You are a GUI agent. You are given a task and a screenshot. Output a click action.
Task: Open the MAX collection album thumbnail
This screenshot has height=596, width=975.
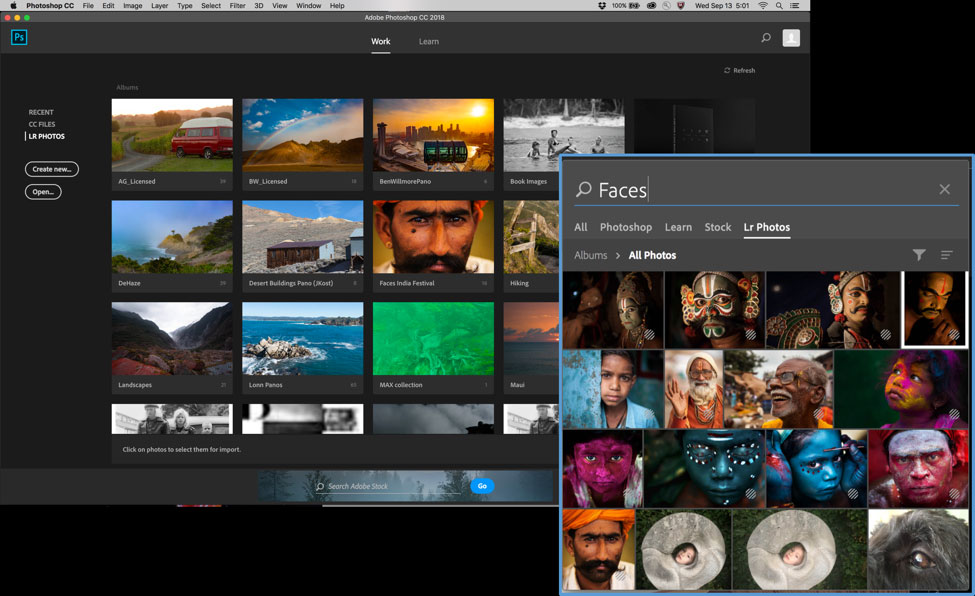(433, 338)
